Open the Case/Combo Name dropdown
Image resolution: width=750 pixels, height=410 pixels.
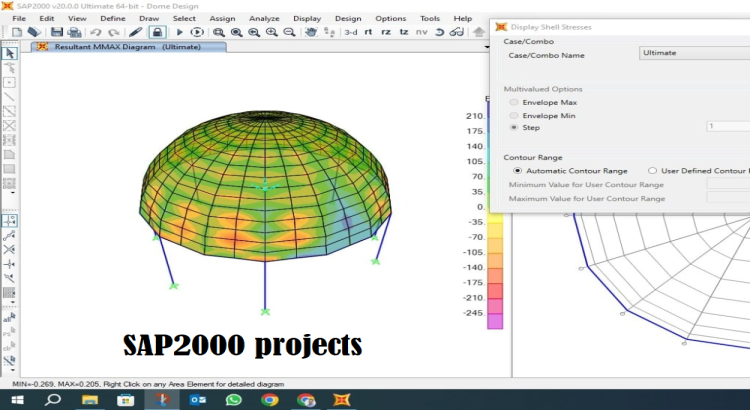(x=695, y=53)
